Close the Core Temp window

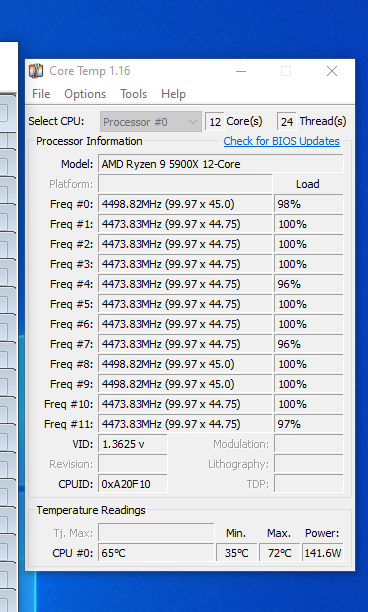(x=332, y=71)
